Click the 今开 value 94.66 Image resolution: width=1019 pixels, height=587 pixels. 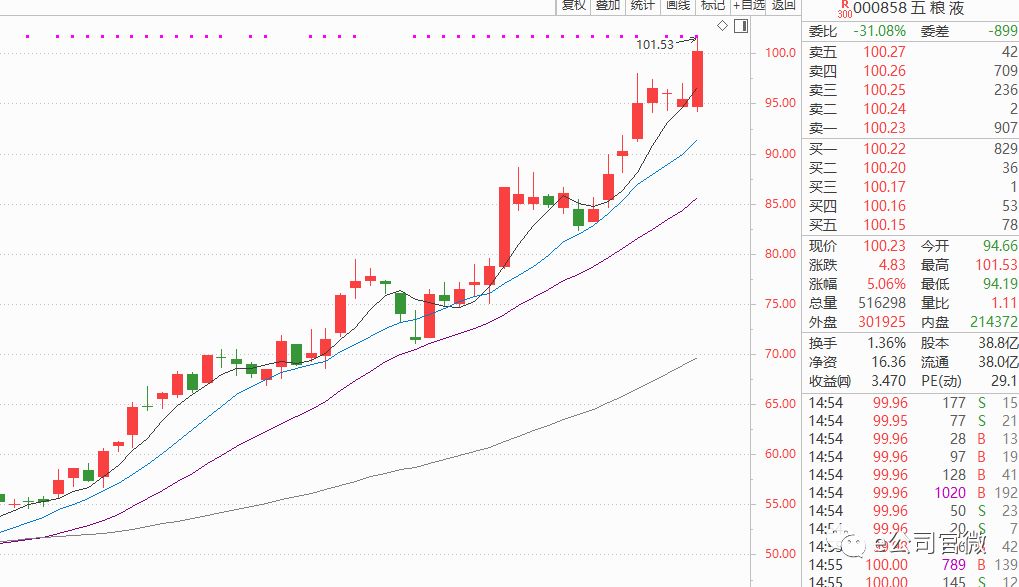[x=1000, y=246]
